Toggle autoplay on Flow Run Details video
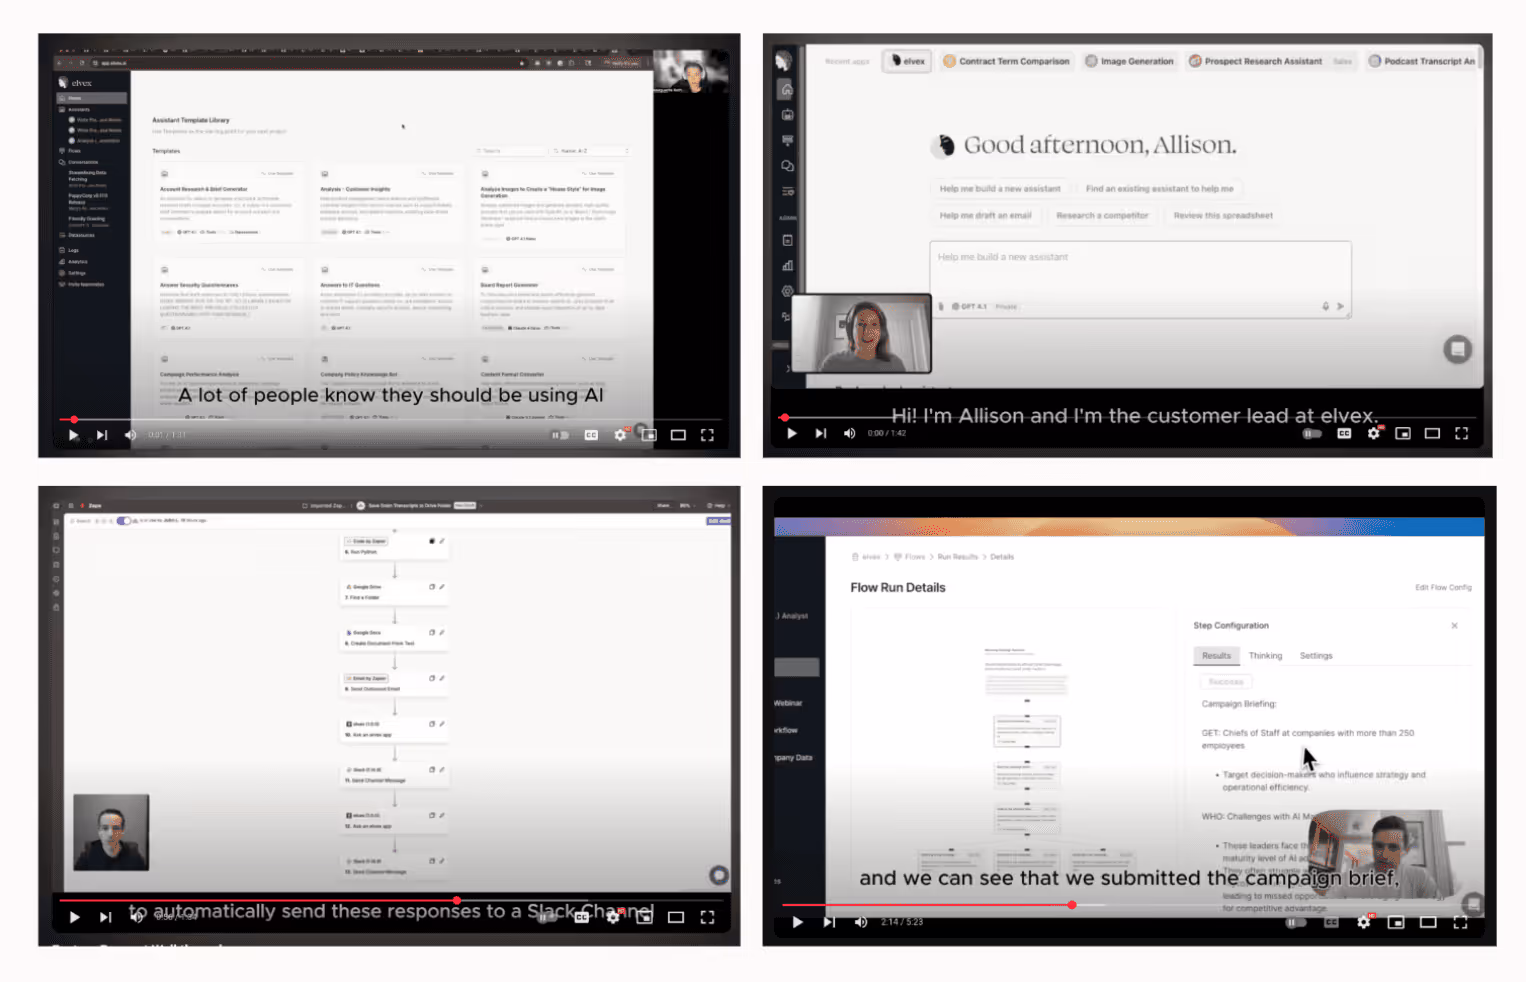 1297,922
